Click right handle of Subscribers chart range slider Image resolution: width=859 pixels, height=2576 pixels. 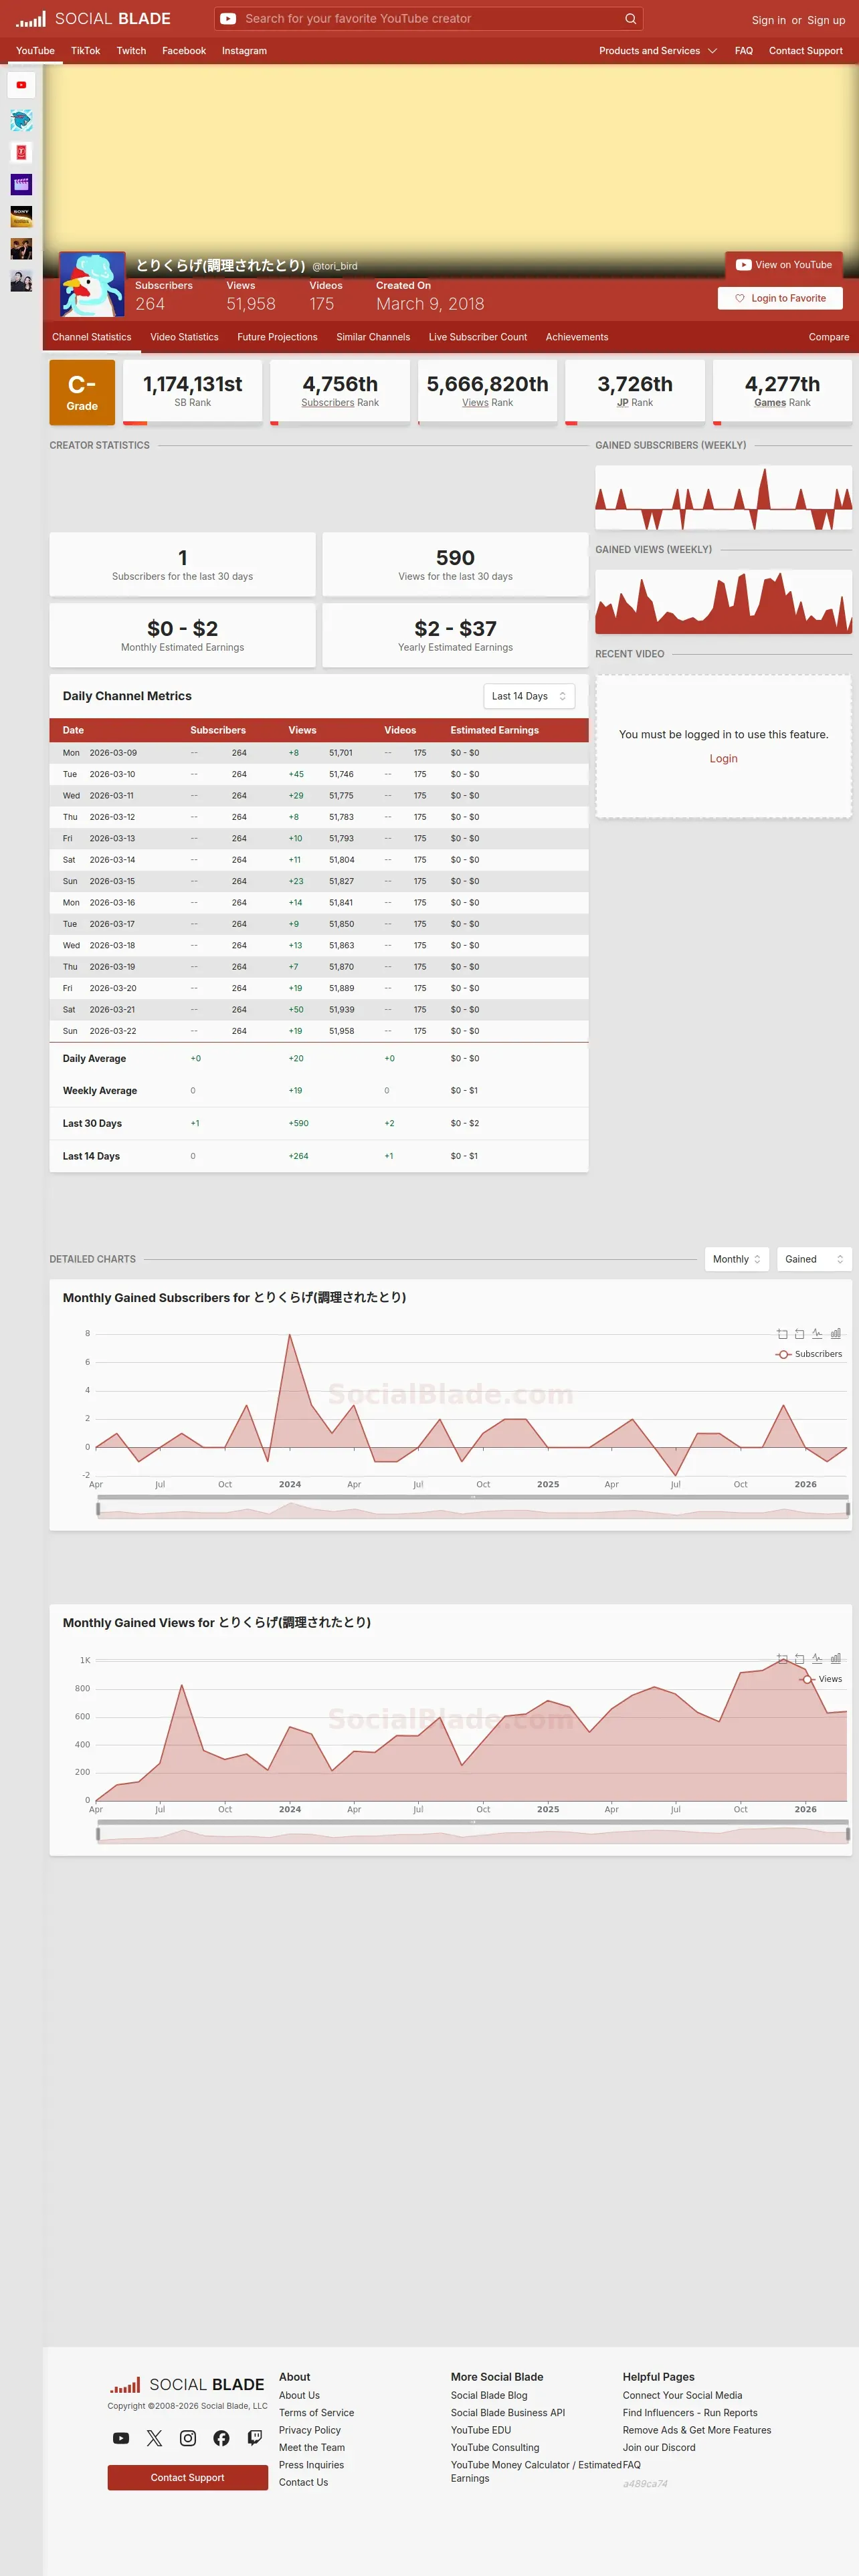(x=848, y=1509)
